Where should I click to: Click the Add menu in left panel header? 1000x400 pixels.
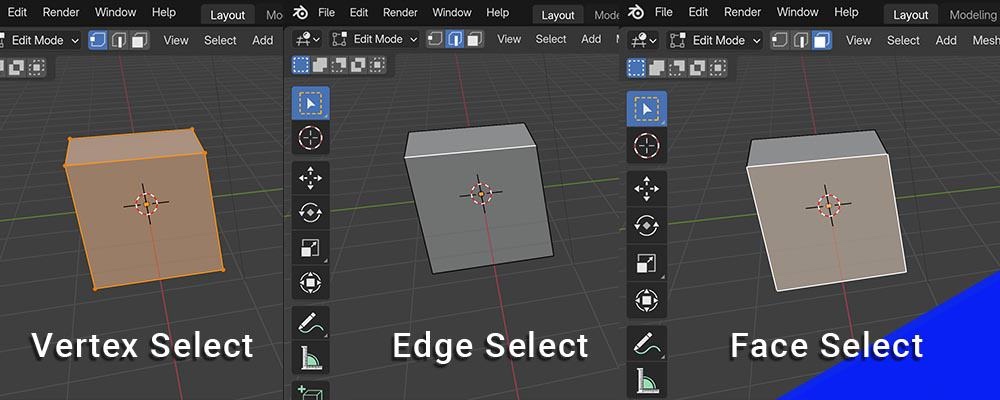[263, 40]
